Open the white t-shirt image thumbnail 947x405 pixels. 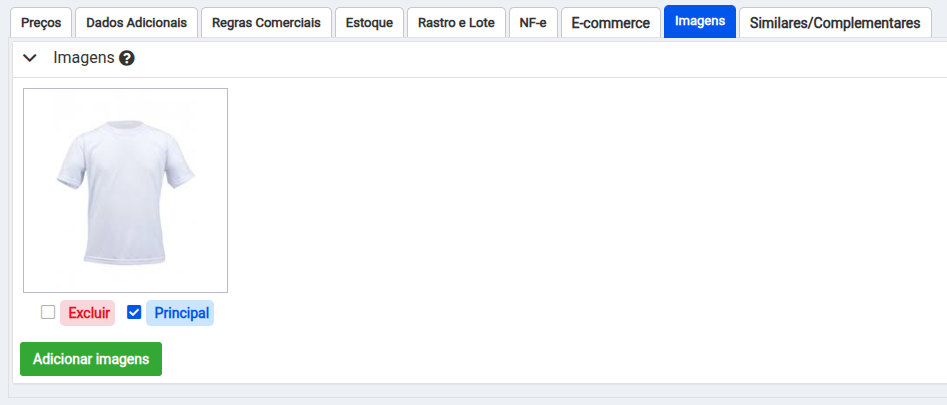tap(125, 190)
